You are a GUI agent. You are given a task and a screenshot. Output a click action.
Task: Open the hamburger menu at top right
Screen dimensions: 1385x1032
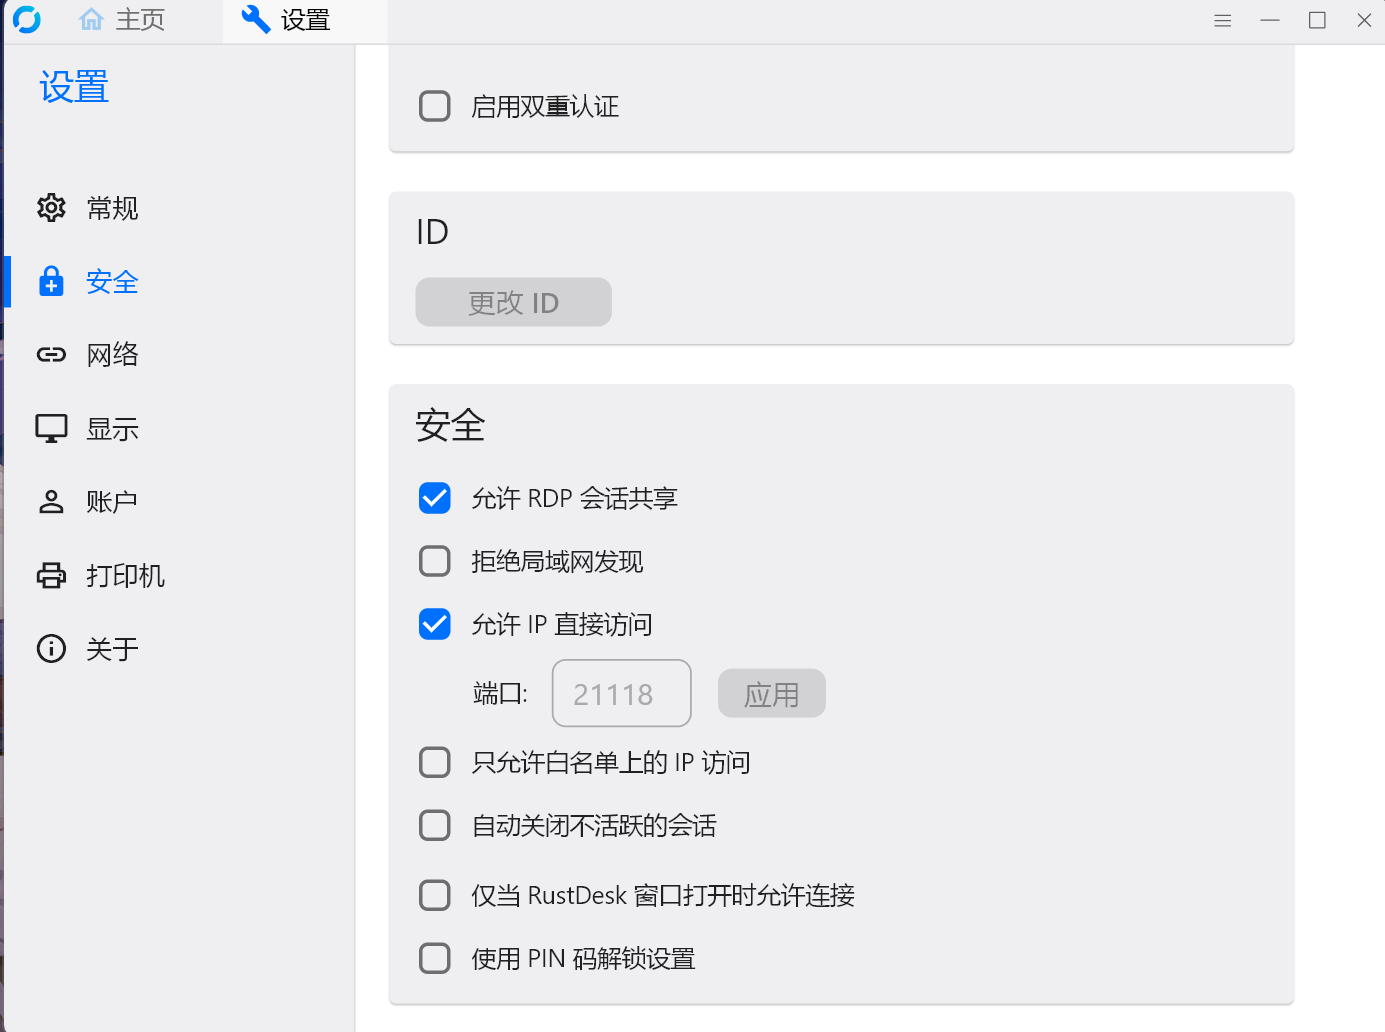[x=1222, y=20]
